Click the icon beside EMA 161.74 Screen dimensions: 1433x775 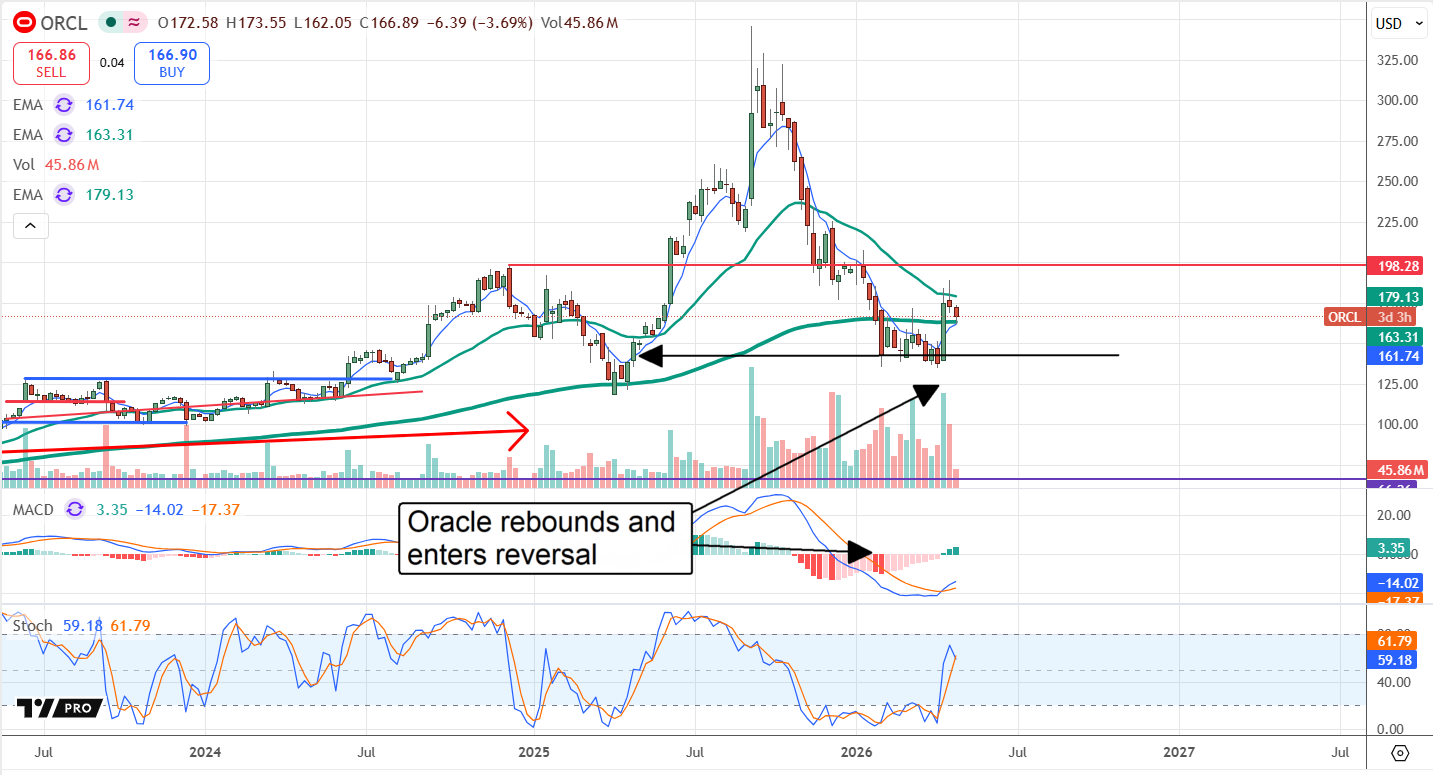[64, 105]
